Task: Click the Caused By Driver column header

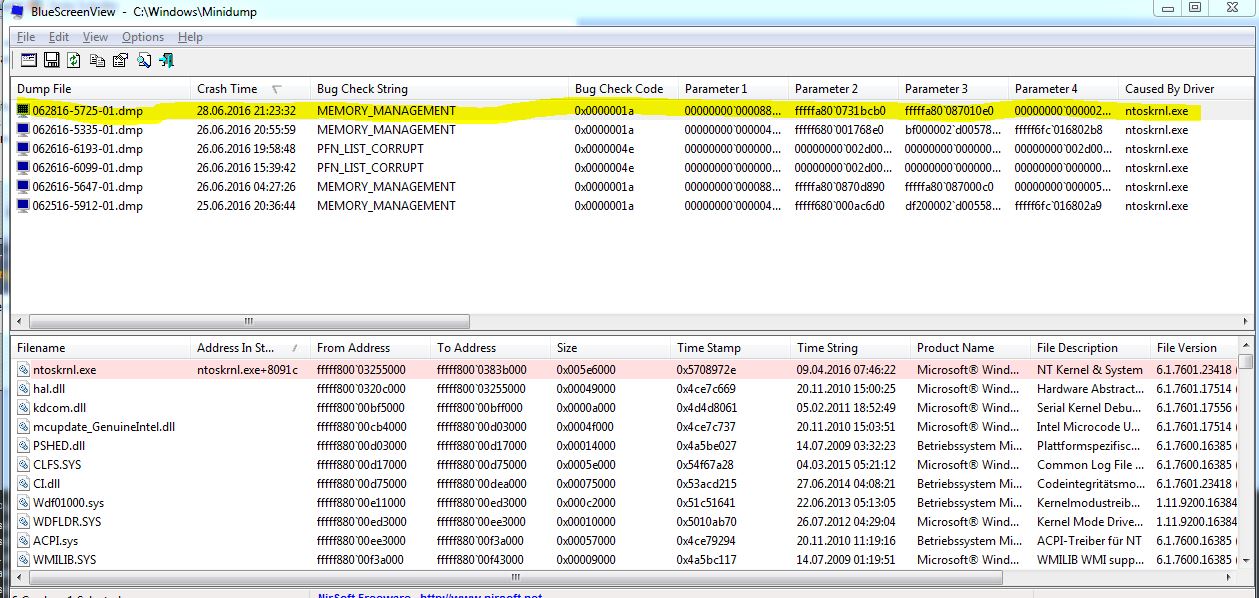Action: point(1170,89)
